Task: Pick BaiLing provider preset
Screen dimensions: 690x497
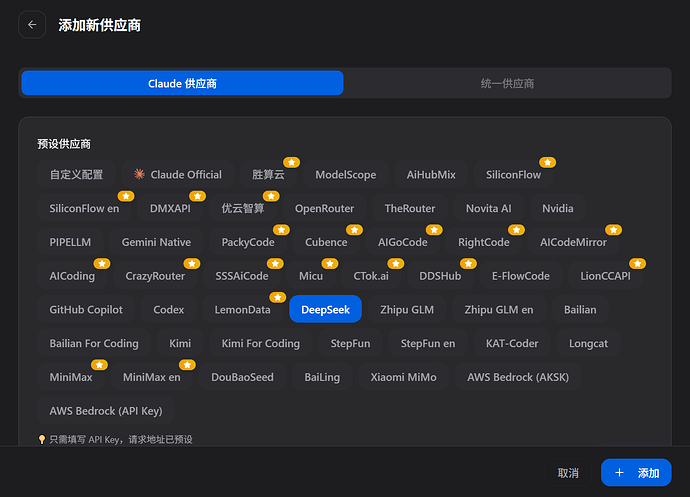Action: [322, 377]
